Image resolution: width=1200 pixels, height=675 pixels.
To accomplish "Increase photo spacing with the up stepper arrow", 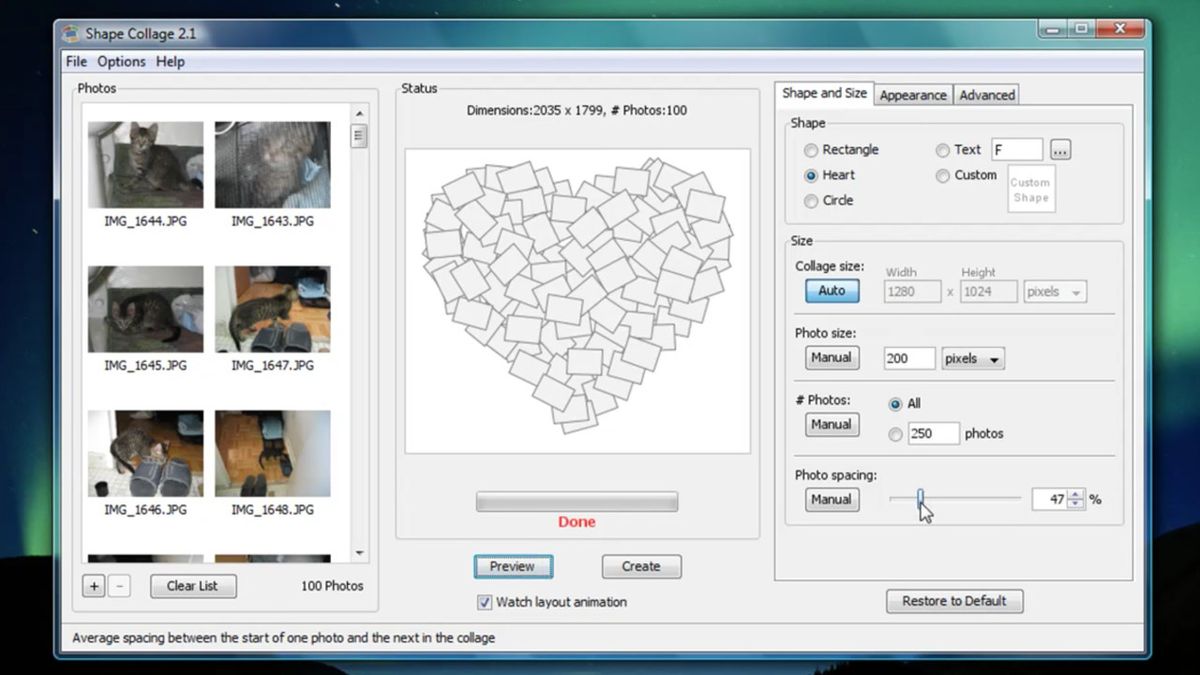I will coord(1074,494).
